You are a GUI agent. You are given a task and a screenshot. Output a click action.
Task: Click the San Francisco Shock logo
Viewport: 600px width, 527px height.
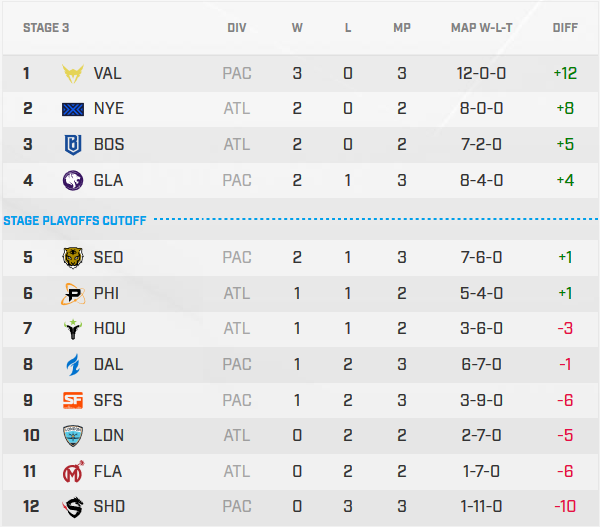pos(73,400)
